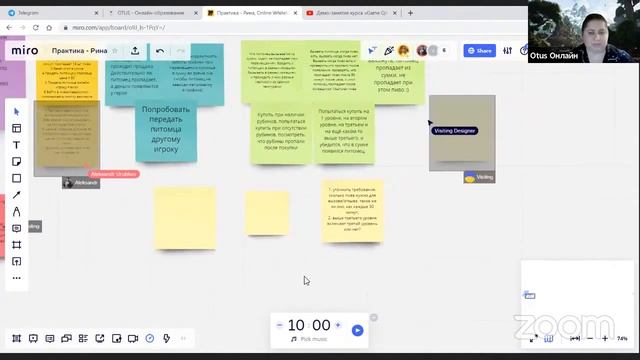
Task: Select the Frame tool in left sidebar
Action: point(16,245)
